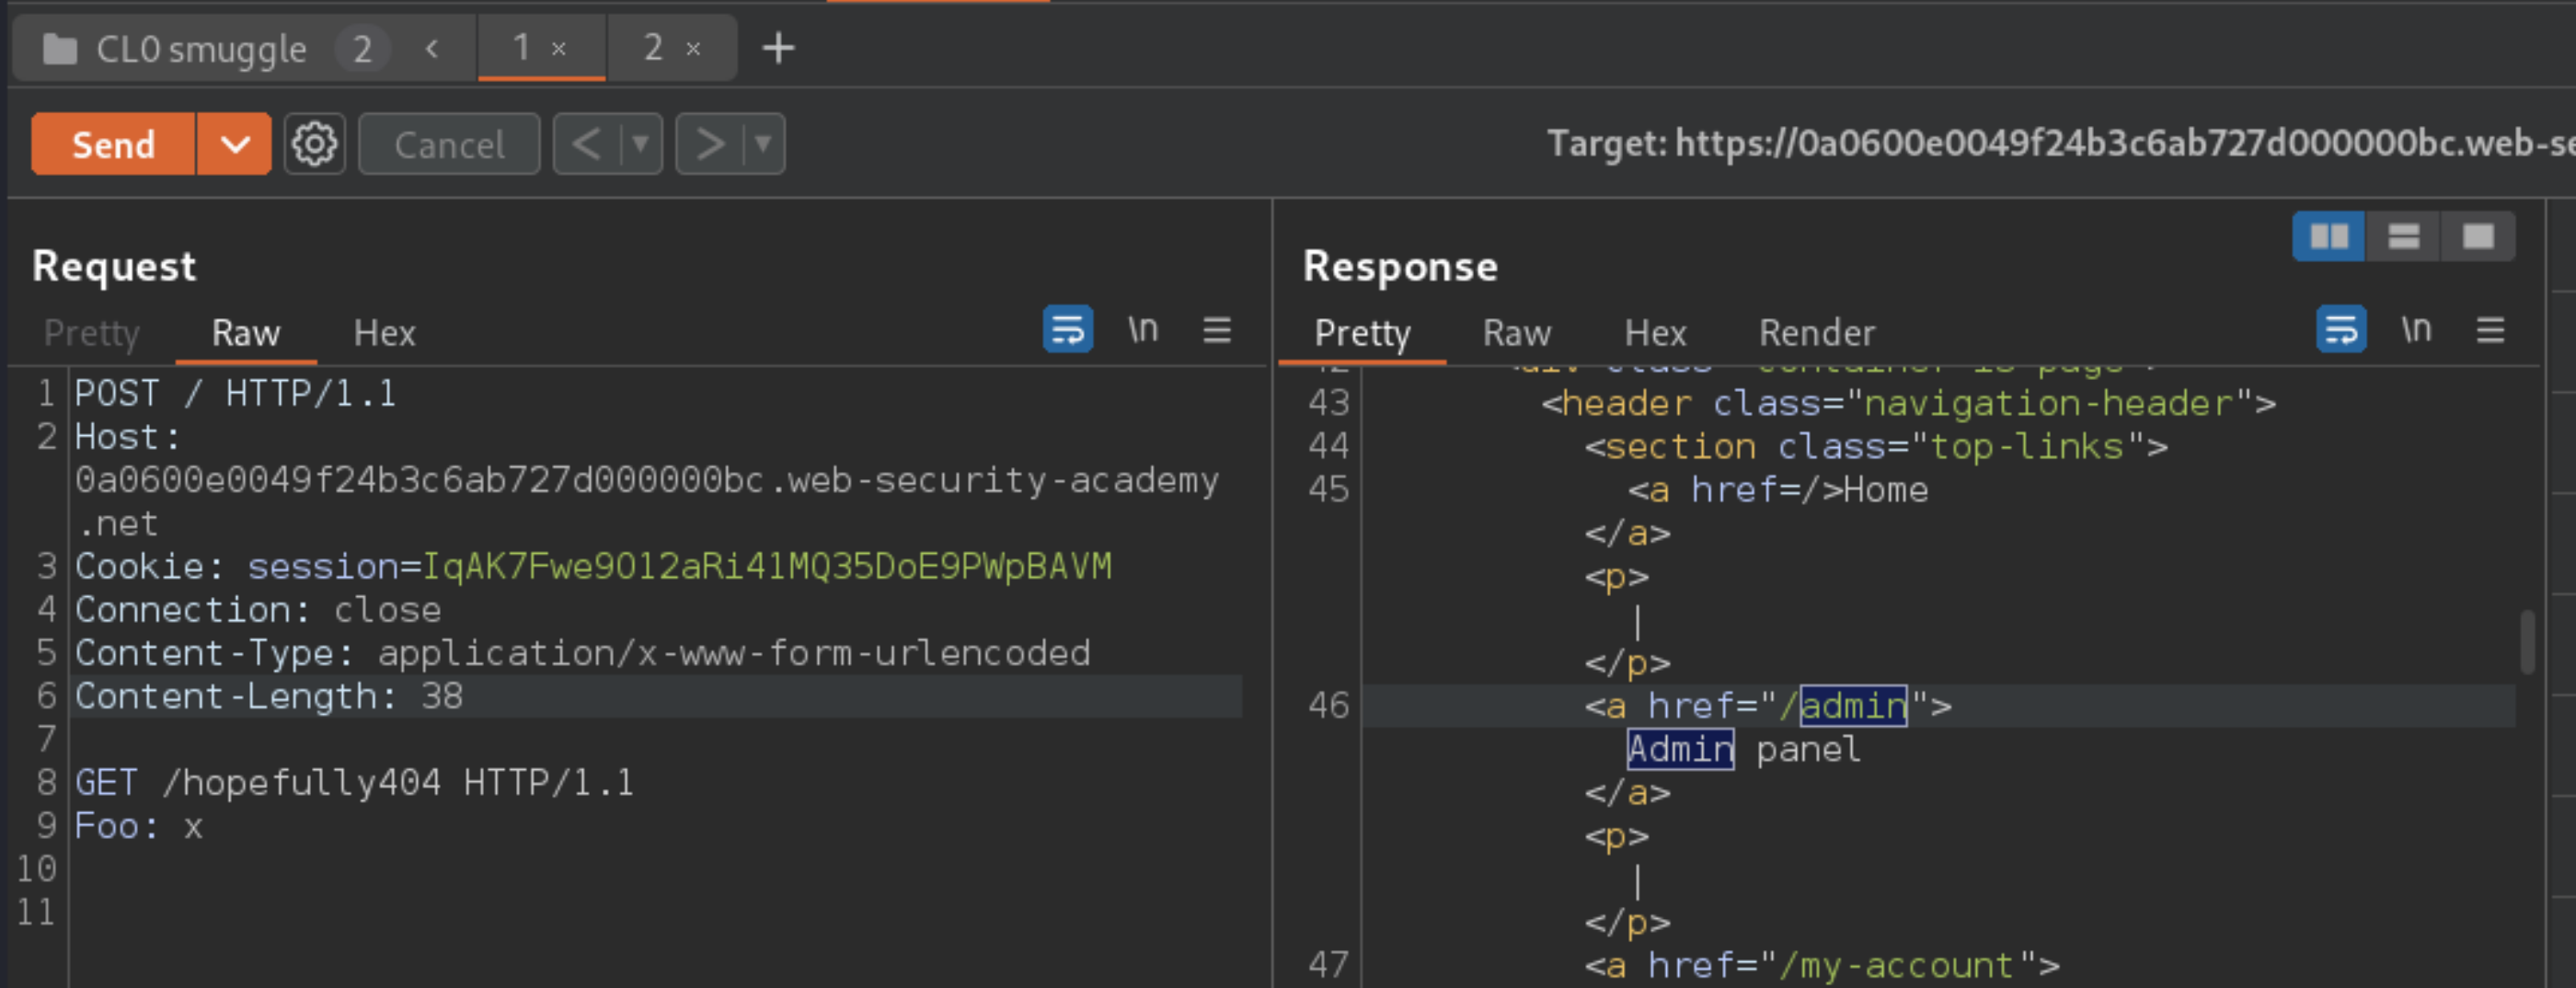Viewport: 2576px width, 988px height.
Task: Go to previous request in history
Action: [586, 145]
